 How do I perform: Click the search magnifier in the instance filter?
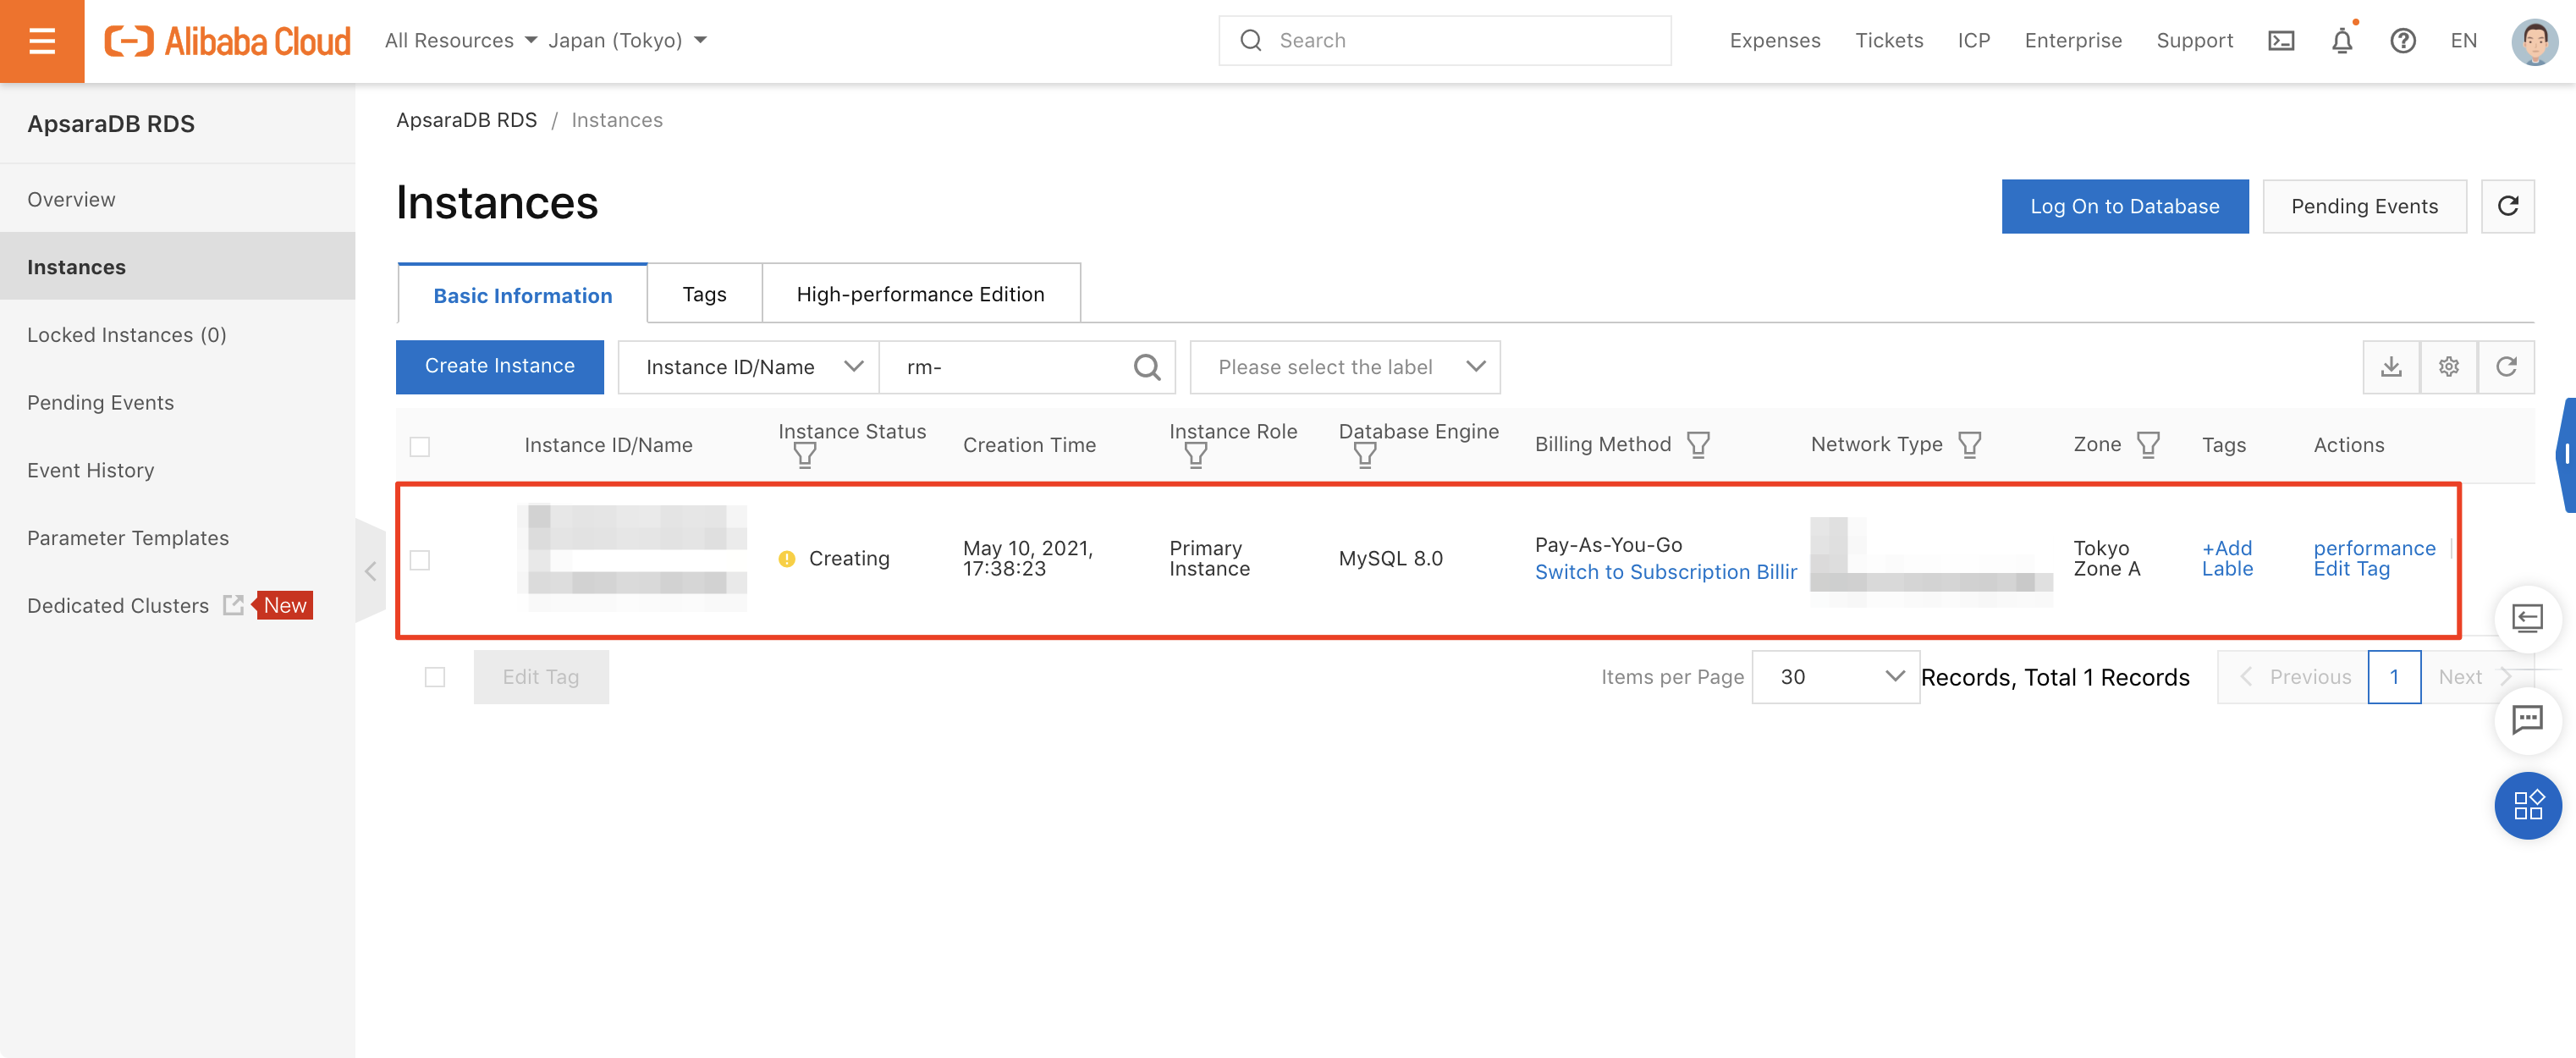click(x=1147, y=367)
